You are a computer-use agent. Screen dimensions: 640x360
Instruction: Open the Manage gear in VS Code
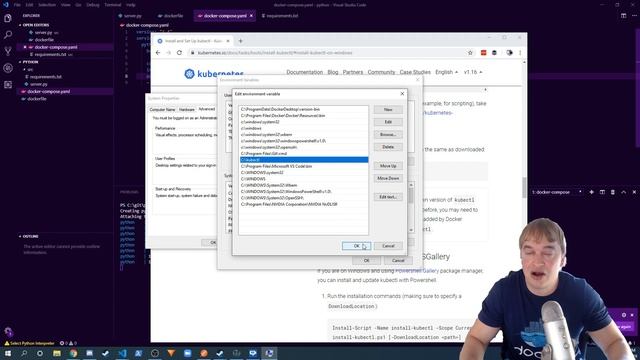8,331
